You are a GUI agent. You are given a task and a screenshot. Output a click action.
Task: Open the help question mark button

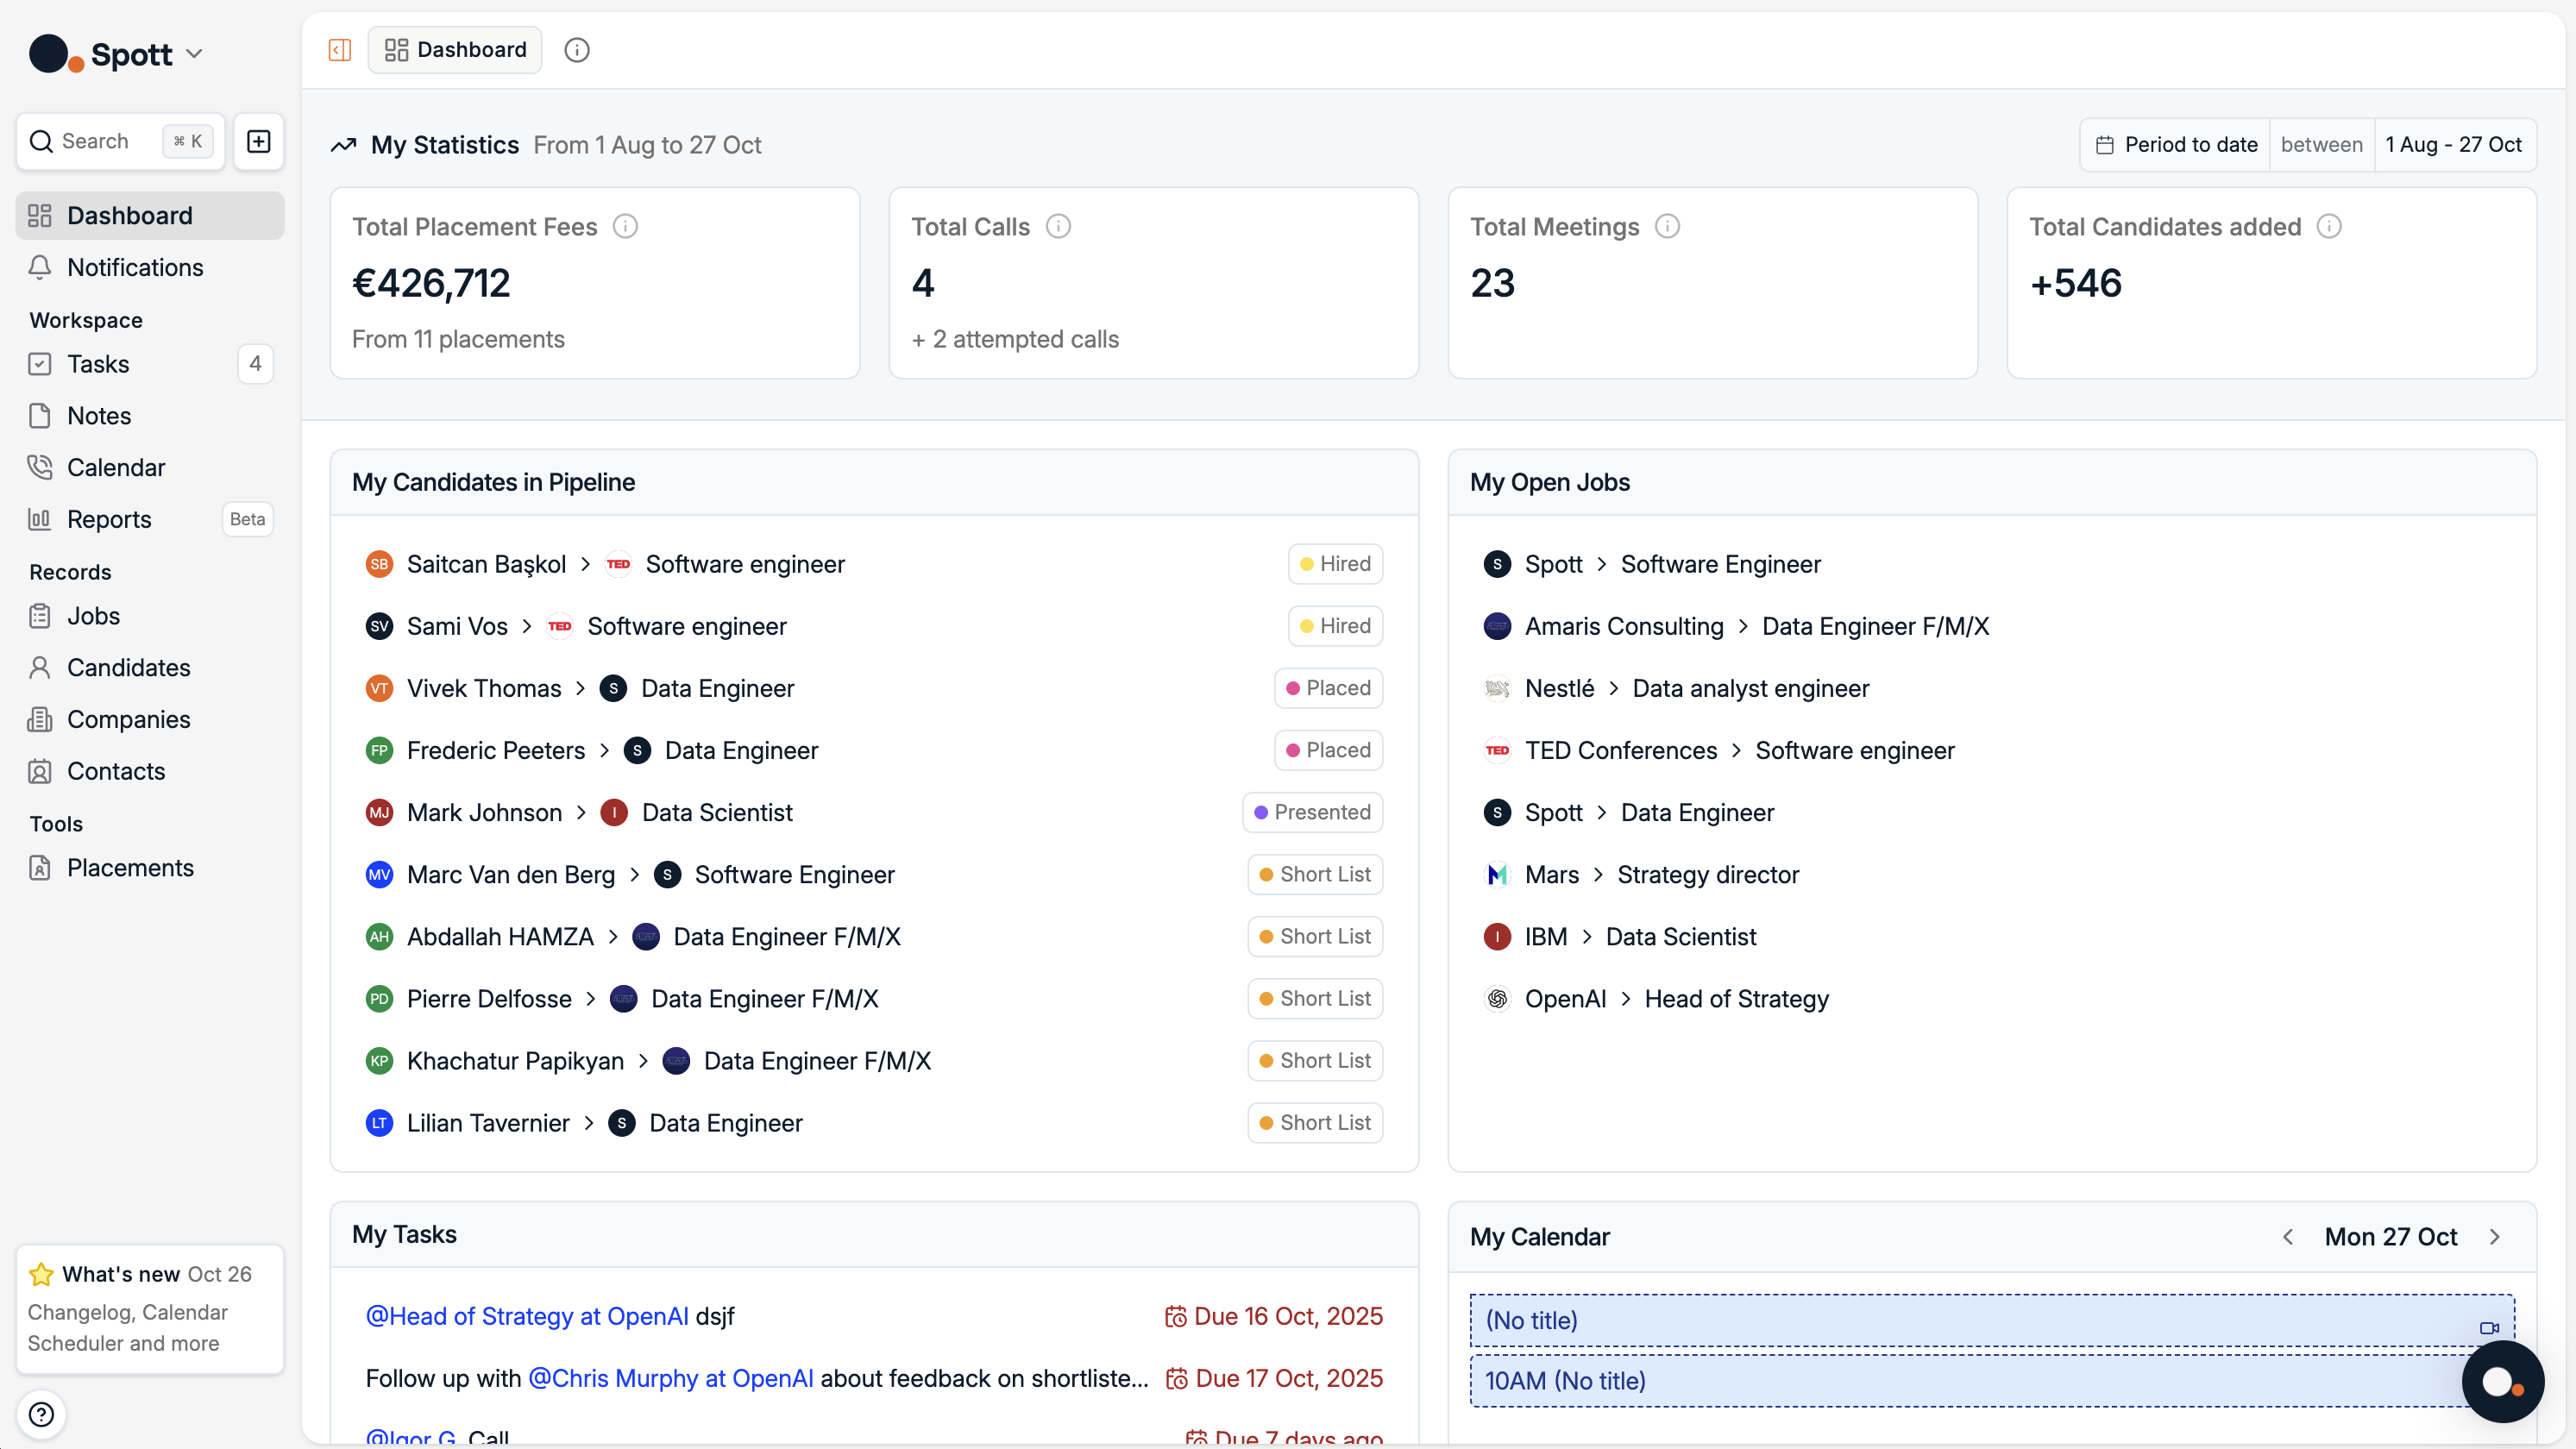(x=41, y=1414)
